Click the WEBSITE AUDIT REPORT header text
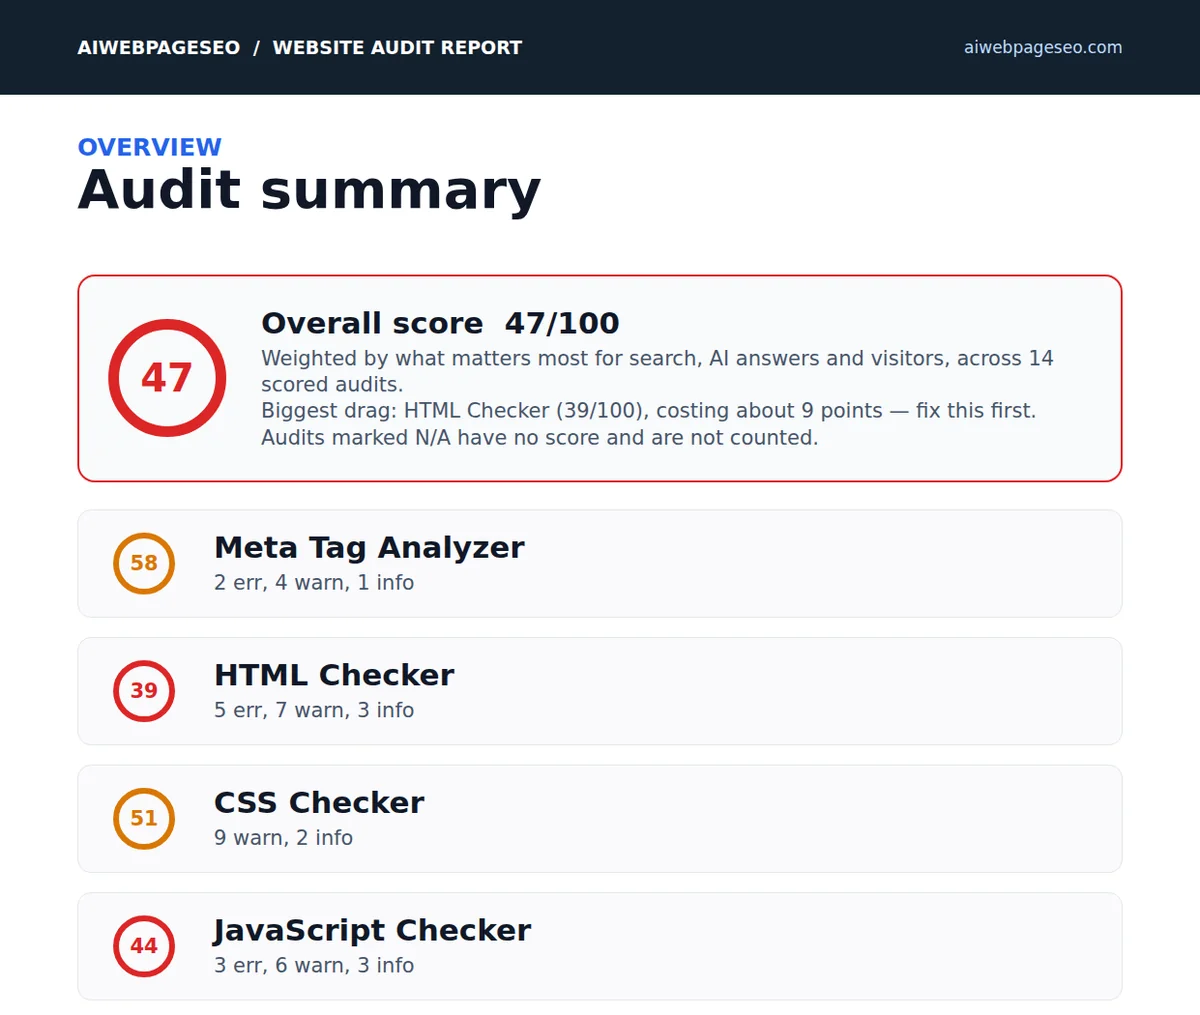 click(397, 47)
